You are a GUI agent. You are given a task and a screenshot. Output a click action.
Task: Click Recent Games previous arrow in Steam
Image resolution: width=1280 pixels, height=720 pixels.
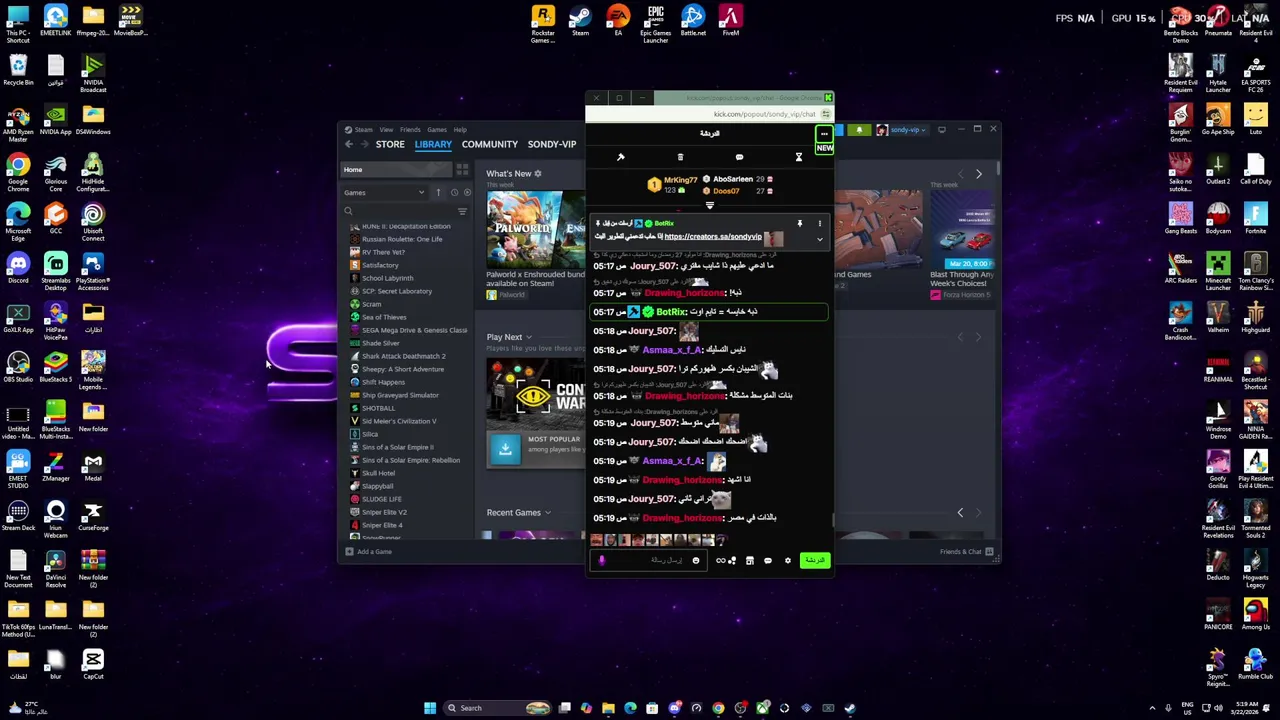(960, 513)
